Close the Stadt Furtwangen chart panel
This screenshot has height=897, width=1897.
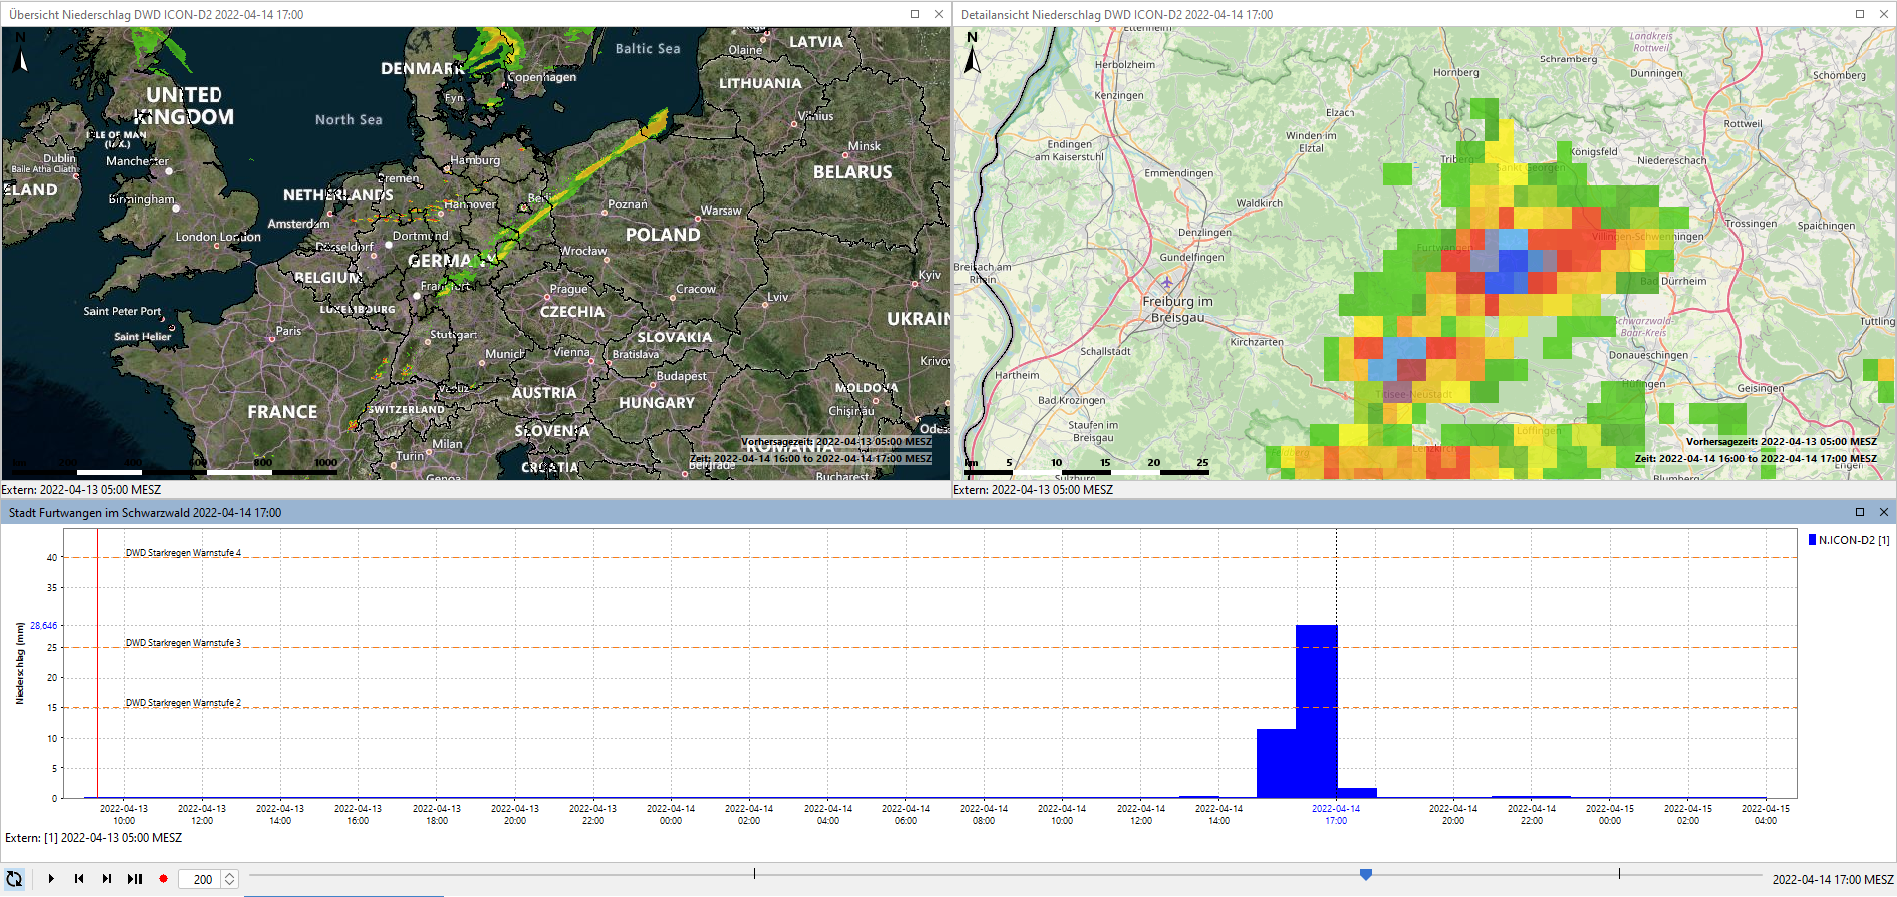pyautogui.click(x=1884, y=512)
